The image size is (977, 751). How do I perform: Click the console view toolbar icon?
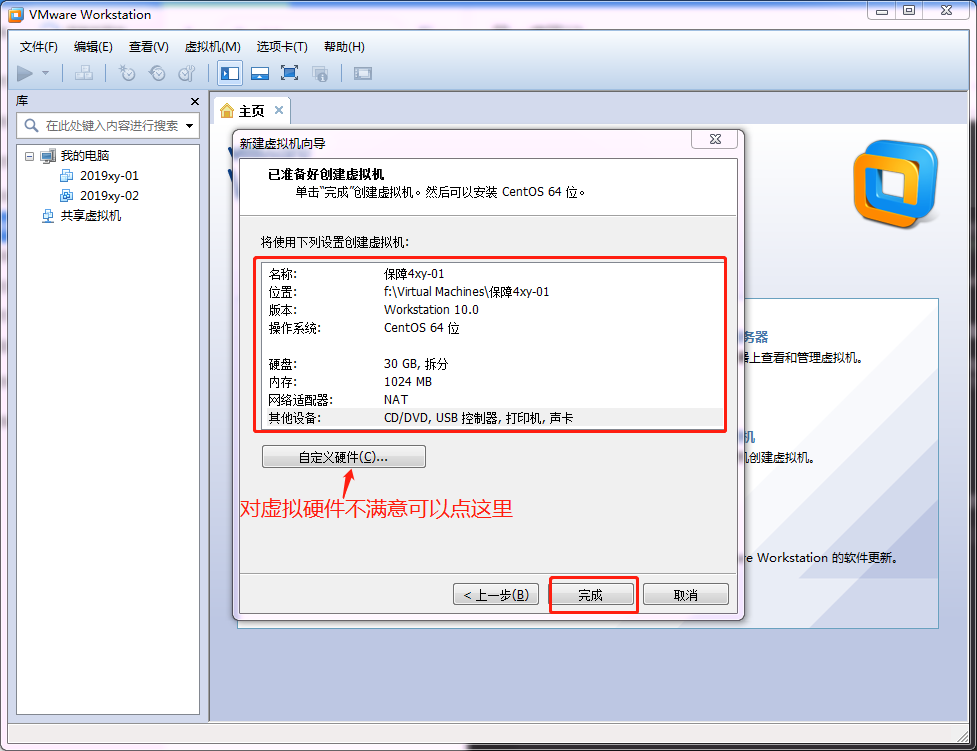point(363,74)
